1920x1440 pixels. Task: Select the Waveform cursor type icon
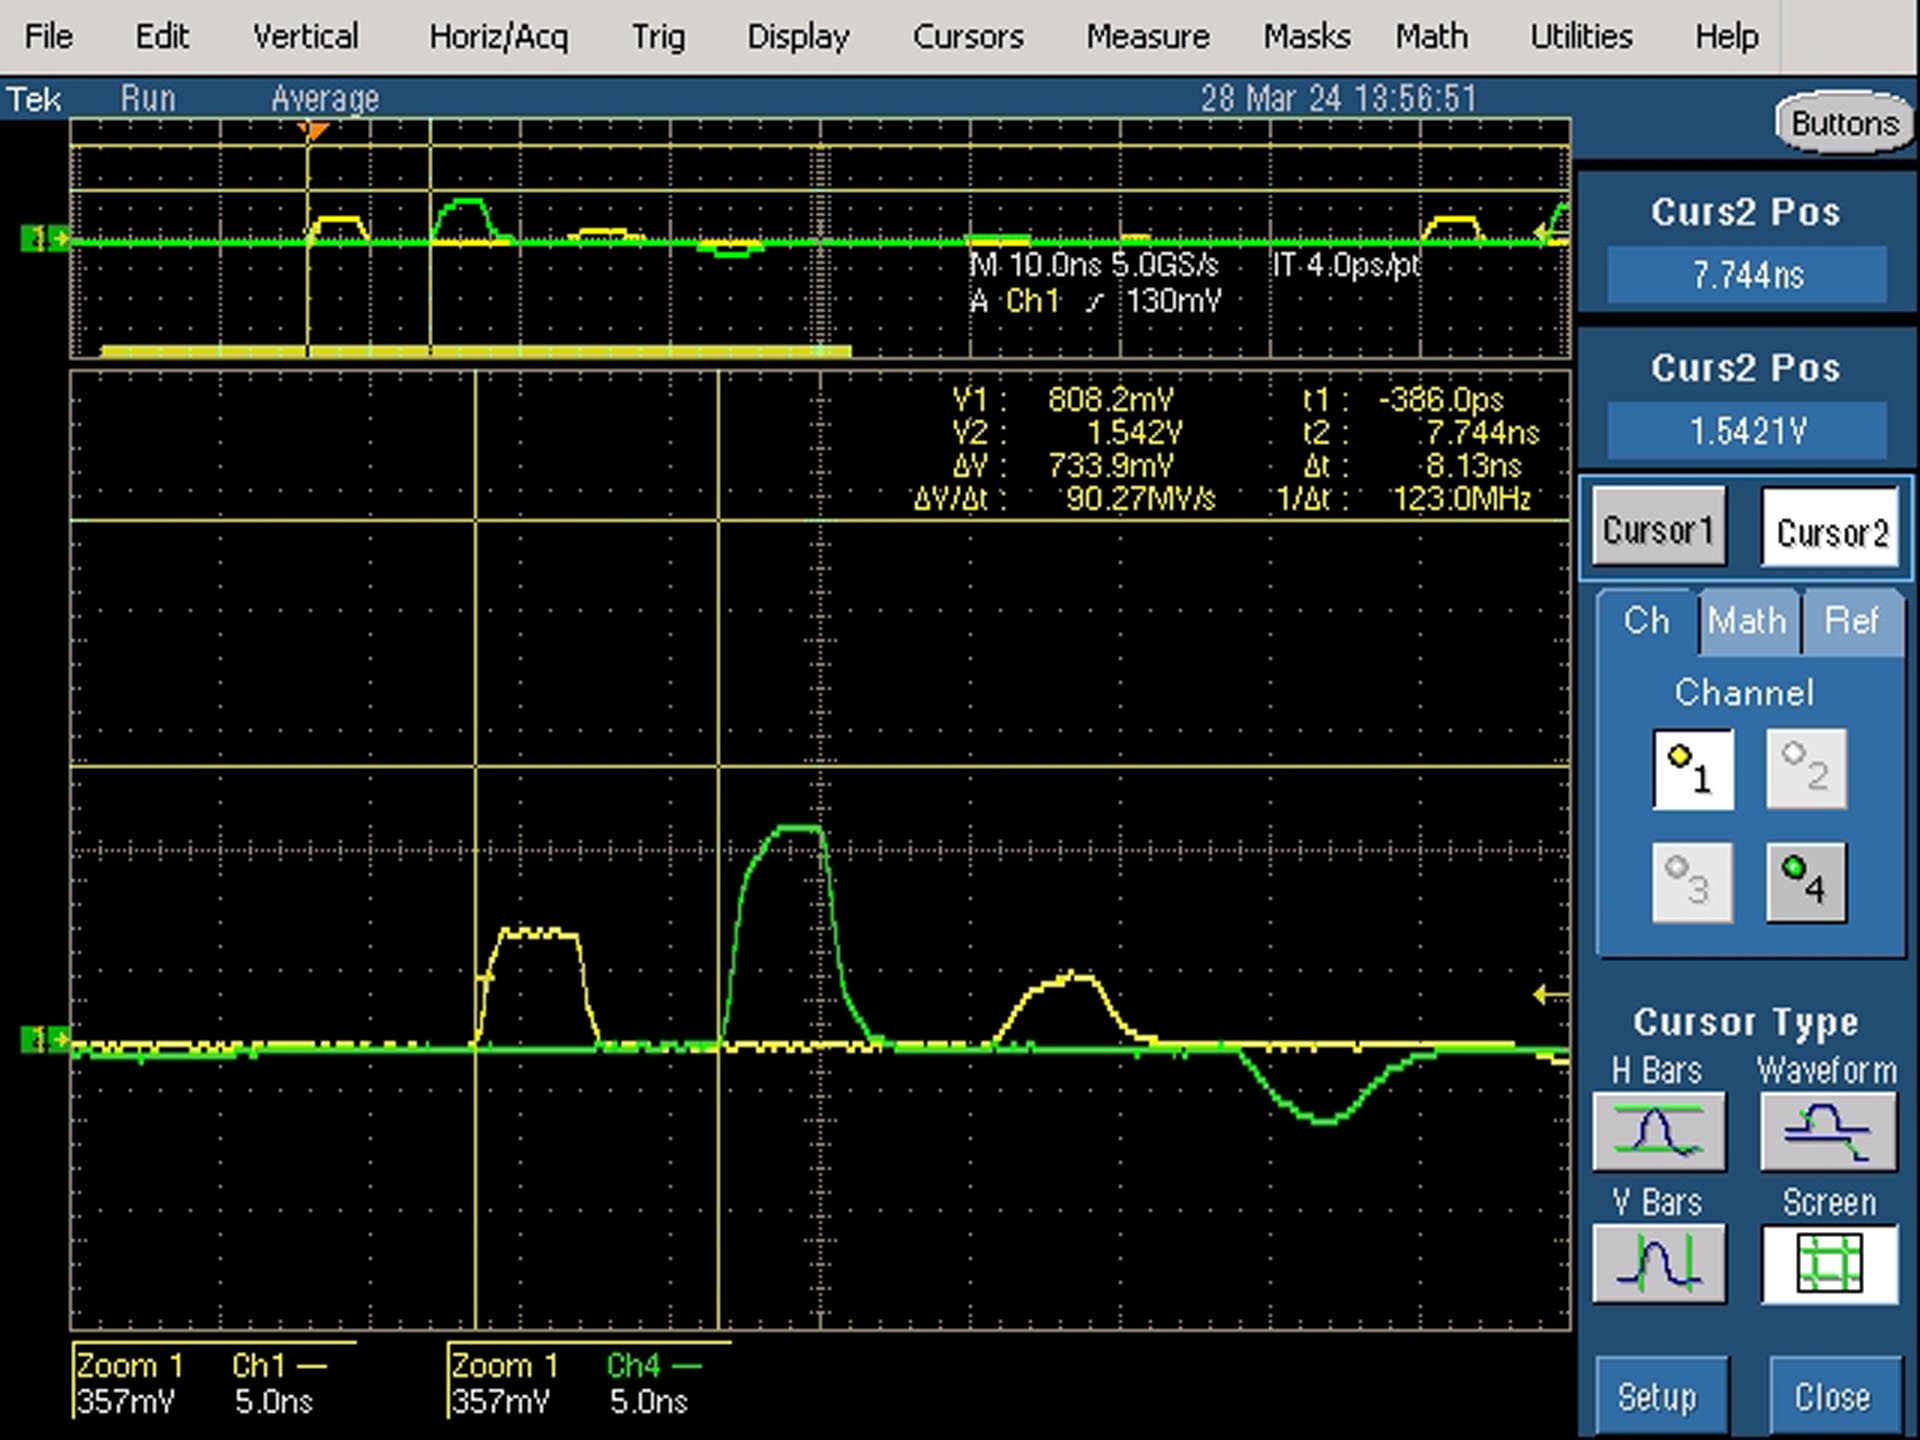[x=1828, y=1131]
